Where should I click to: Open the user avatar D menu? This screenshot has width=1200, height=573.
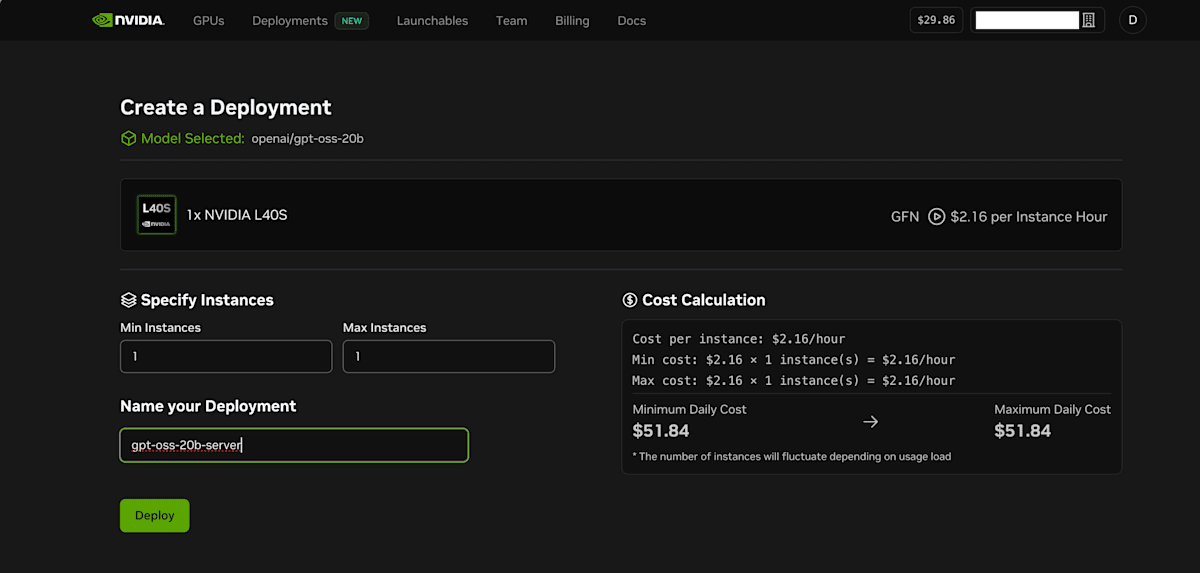pyautogui.click(x=1133, y=20)
